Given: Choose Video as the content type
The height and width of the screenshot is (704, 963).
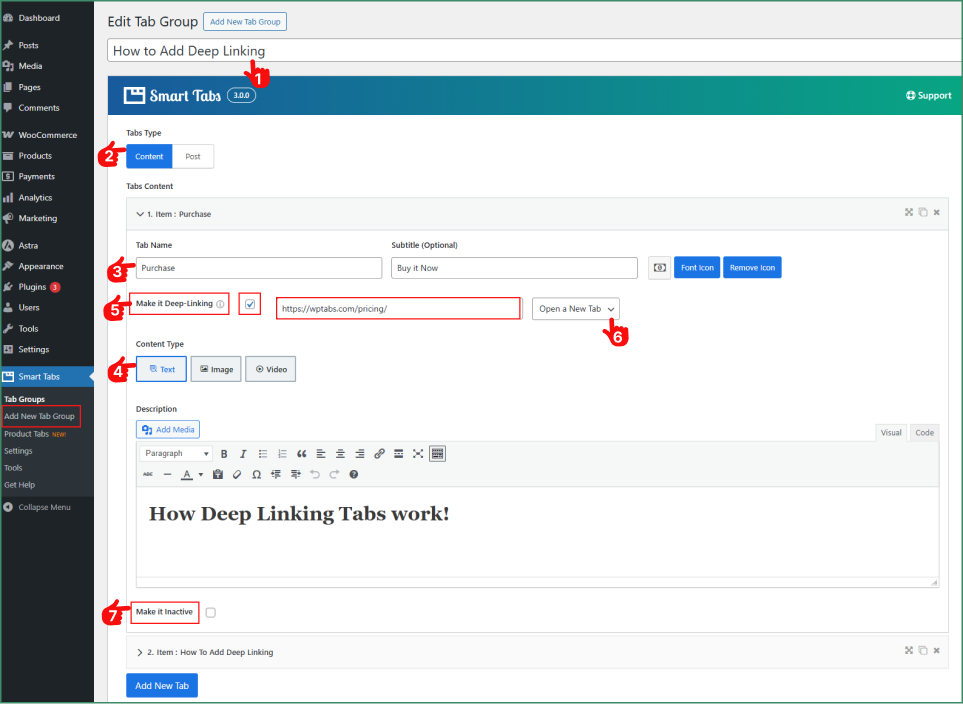Looking at the screenshot, I should [271, 369].
